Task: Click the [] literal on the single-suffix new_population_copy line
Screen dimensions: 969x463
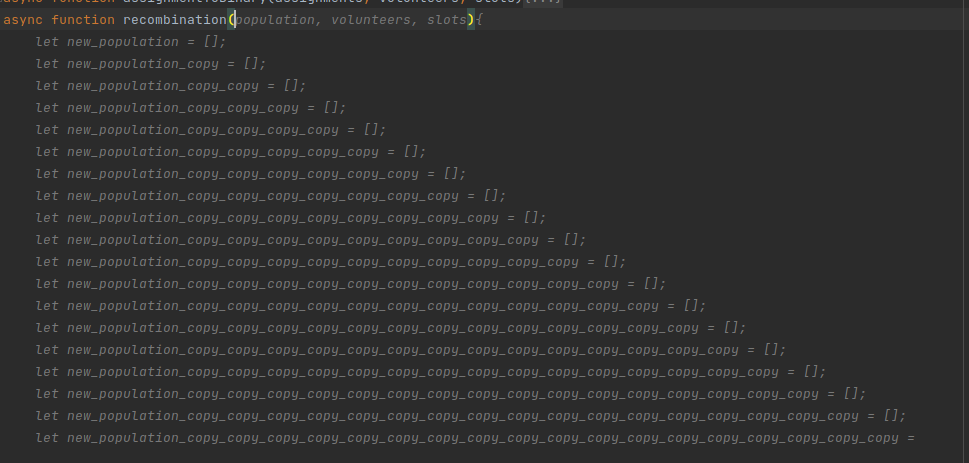Action: (251, 64)
